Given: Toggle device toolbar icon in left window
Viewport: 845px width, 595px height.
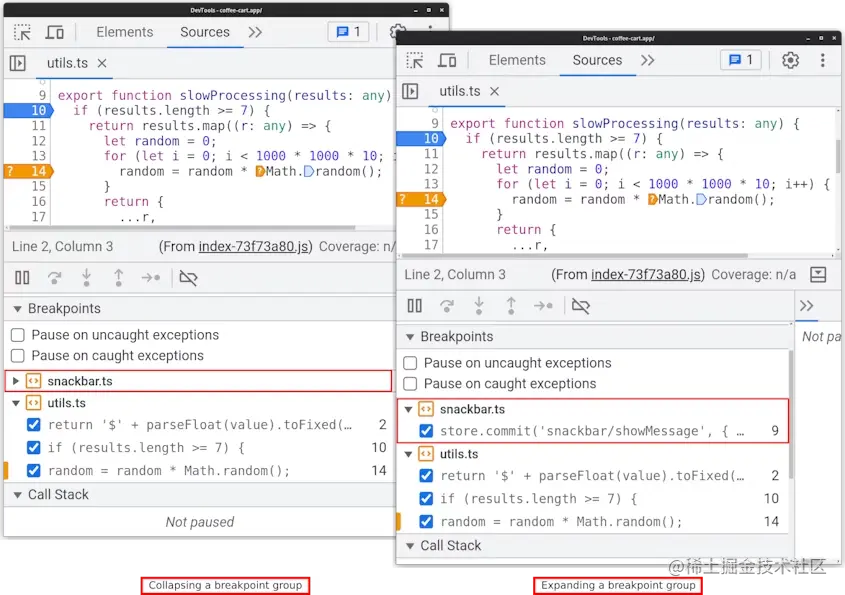Looking at the screenshot, I should point(54,32).
